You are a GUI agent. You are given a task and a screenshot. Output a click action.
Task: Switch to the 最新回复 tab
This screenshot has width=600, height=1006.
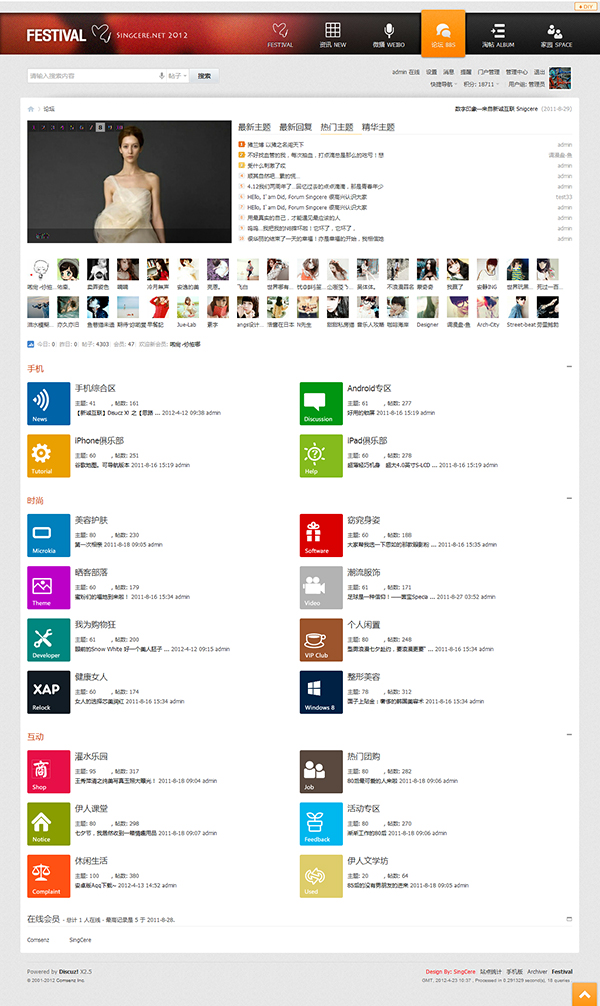[x=295, y=127]
